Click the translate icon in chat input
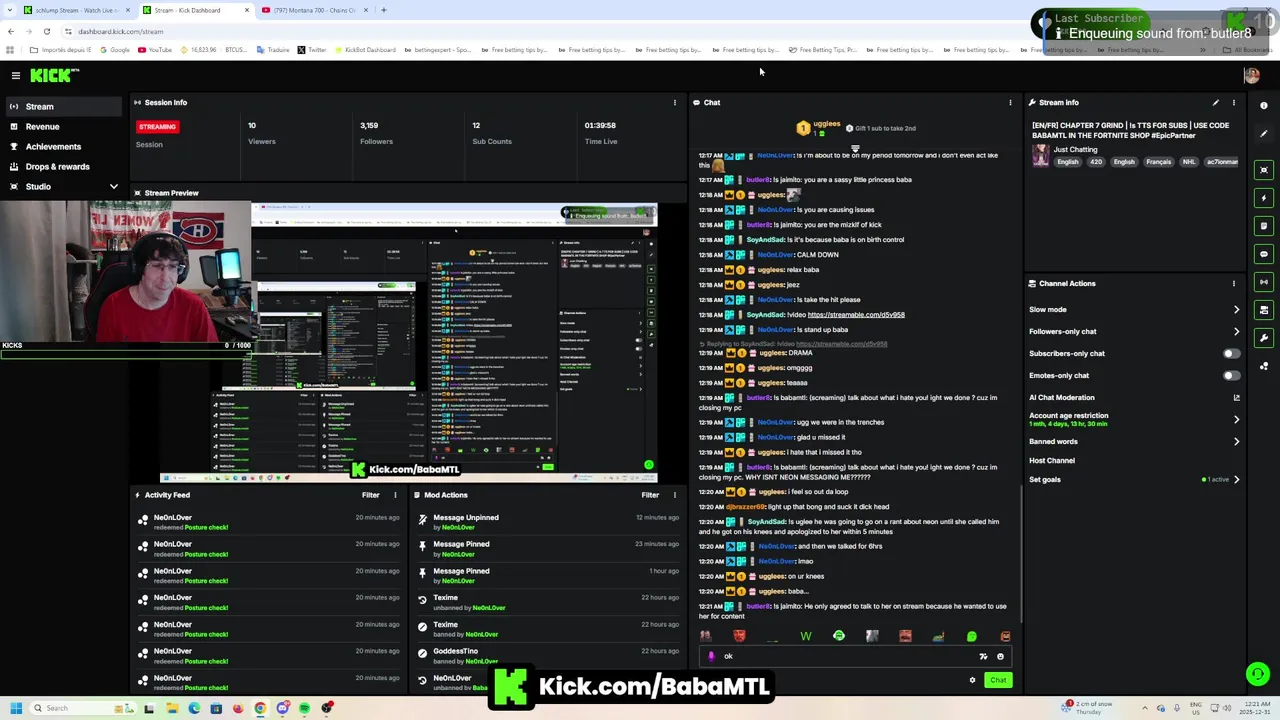This screenshot has width=1280, height=720. point(983,657)
